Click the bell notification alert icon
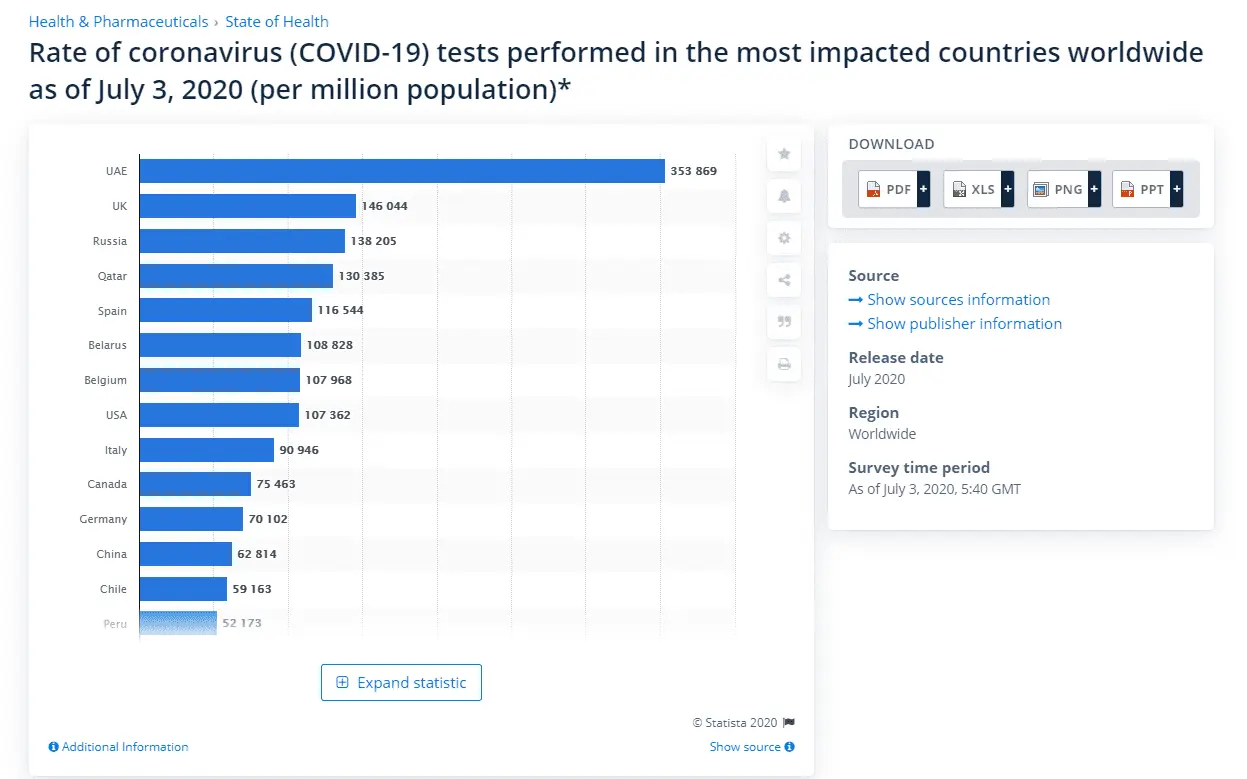This screenshot has width=1247, height=779. pos(784,196)
